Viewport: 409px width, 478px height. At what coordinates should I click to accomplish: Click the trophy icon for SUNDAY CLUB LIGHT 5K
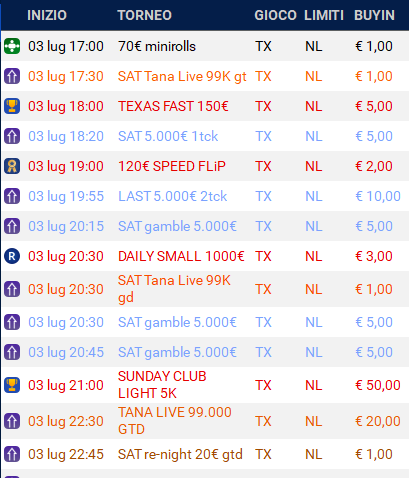[x=12, y=385]
